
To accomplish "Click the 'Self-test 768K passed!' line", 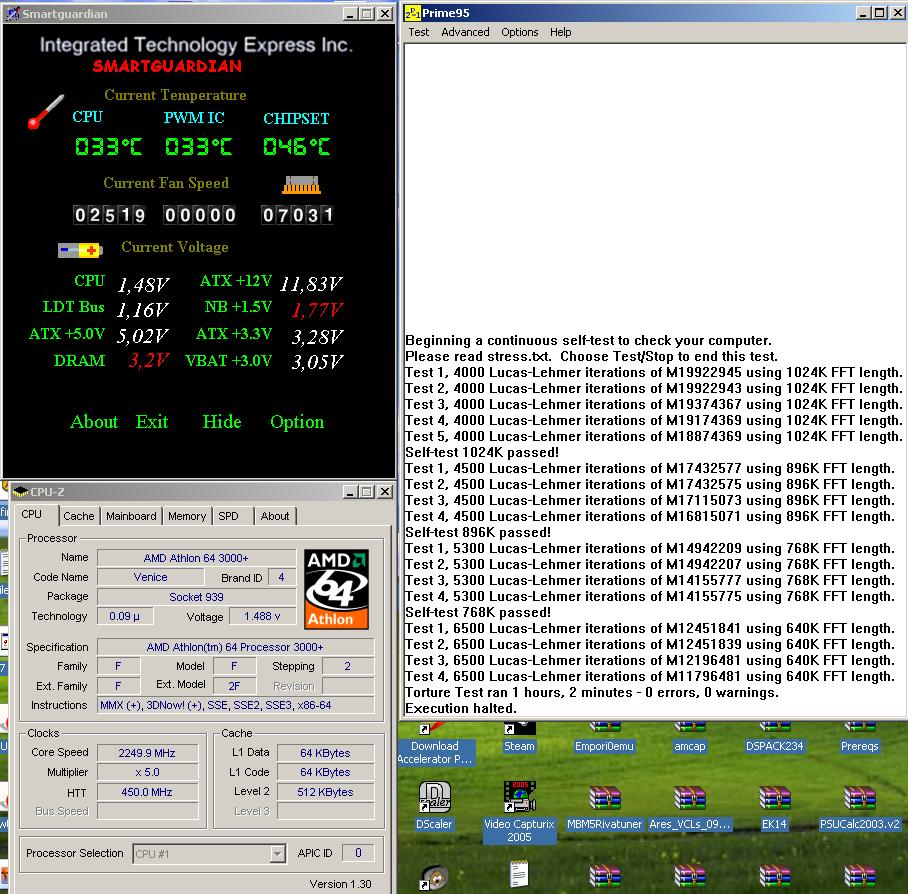I will (x=478, y=613).
